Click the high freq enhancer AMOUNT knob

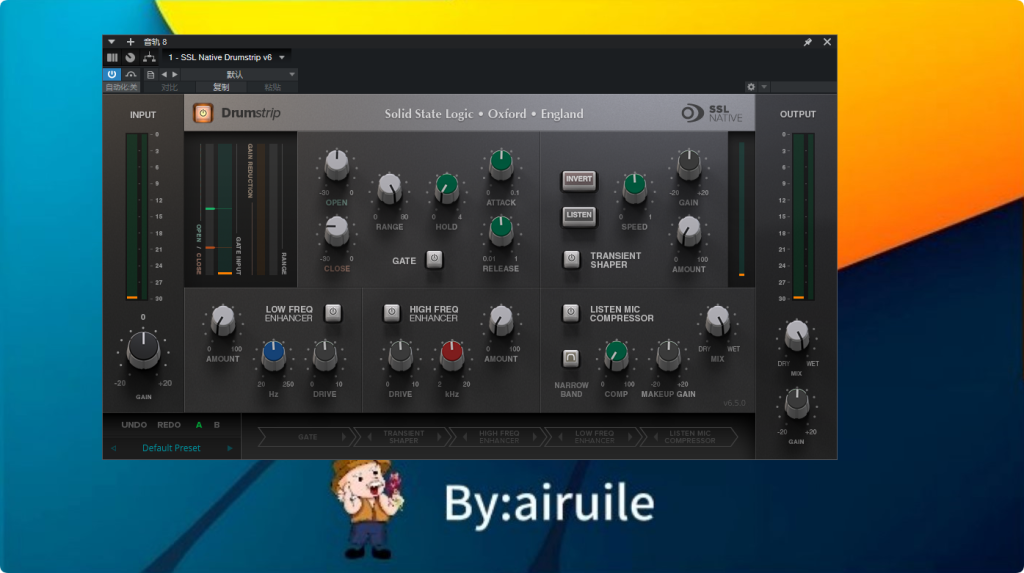(501, 321)
